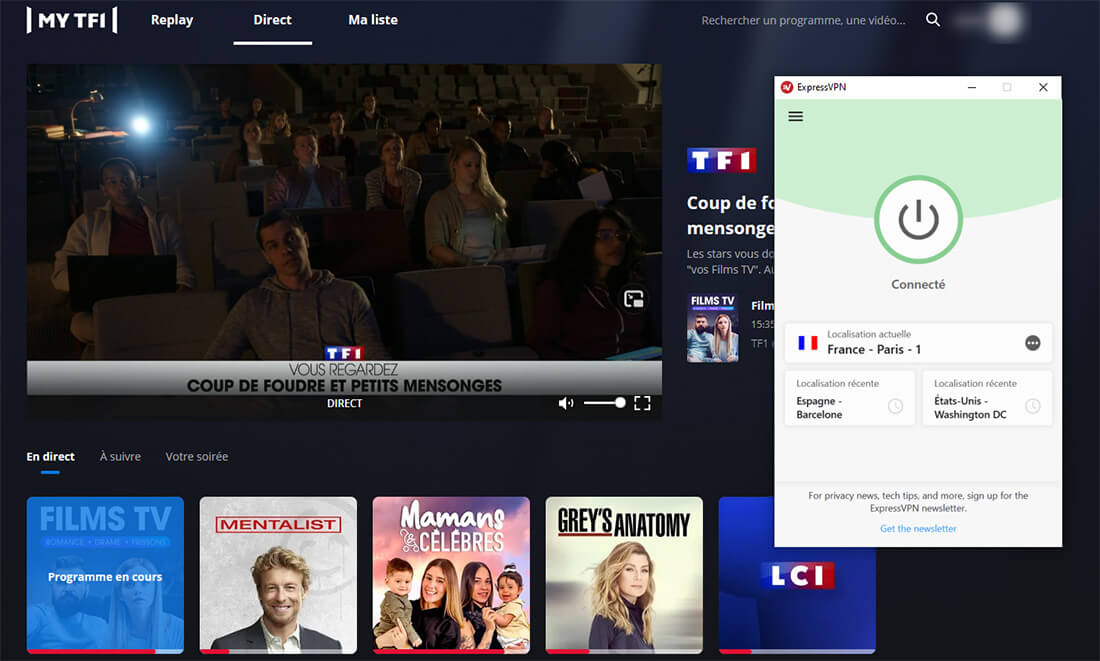
Task: Open the MY TF1 home logo
Action: click(72, 20)
